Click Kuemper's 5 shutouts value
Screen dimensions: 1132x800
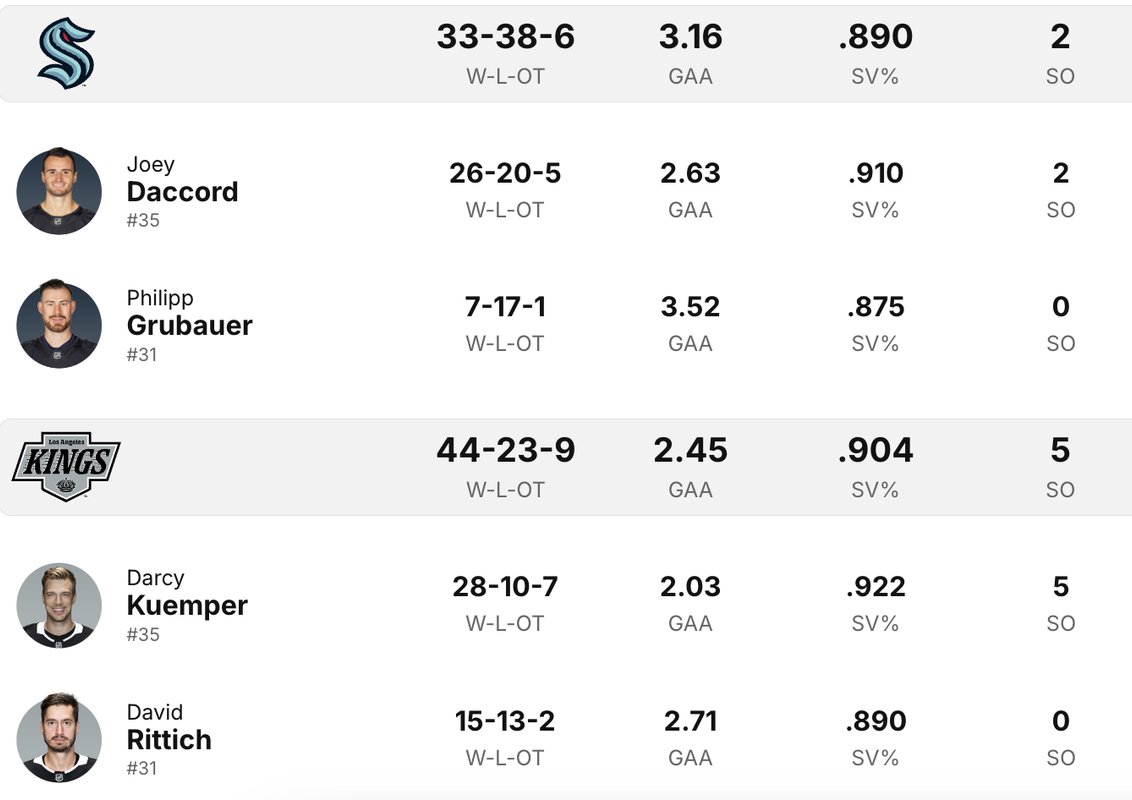tap(1061, 587)
